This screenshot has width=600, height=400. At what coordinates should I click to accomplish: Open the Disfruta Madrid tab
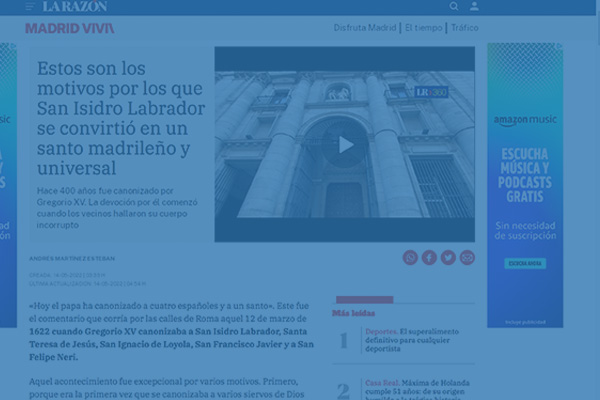365,28
